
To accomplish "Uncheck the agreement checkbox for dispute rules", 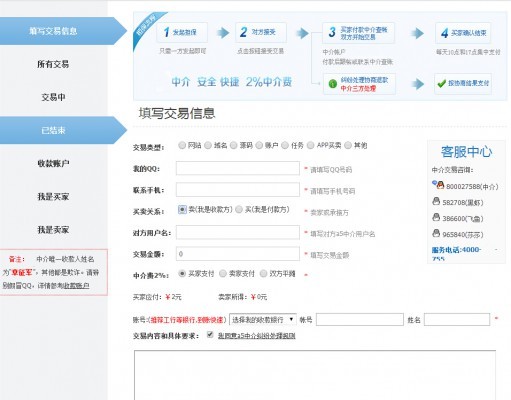I will [x=210, y=334].
